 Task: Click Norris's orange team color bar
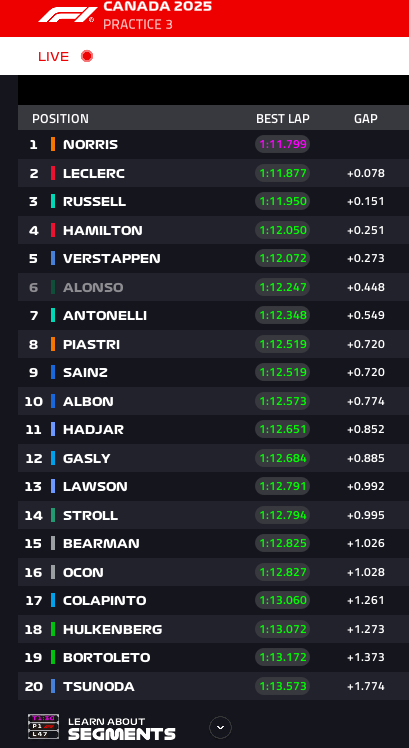pyautogui.click(x=53, y=144)
